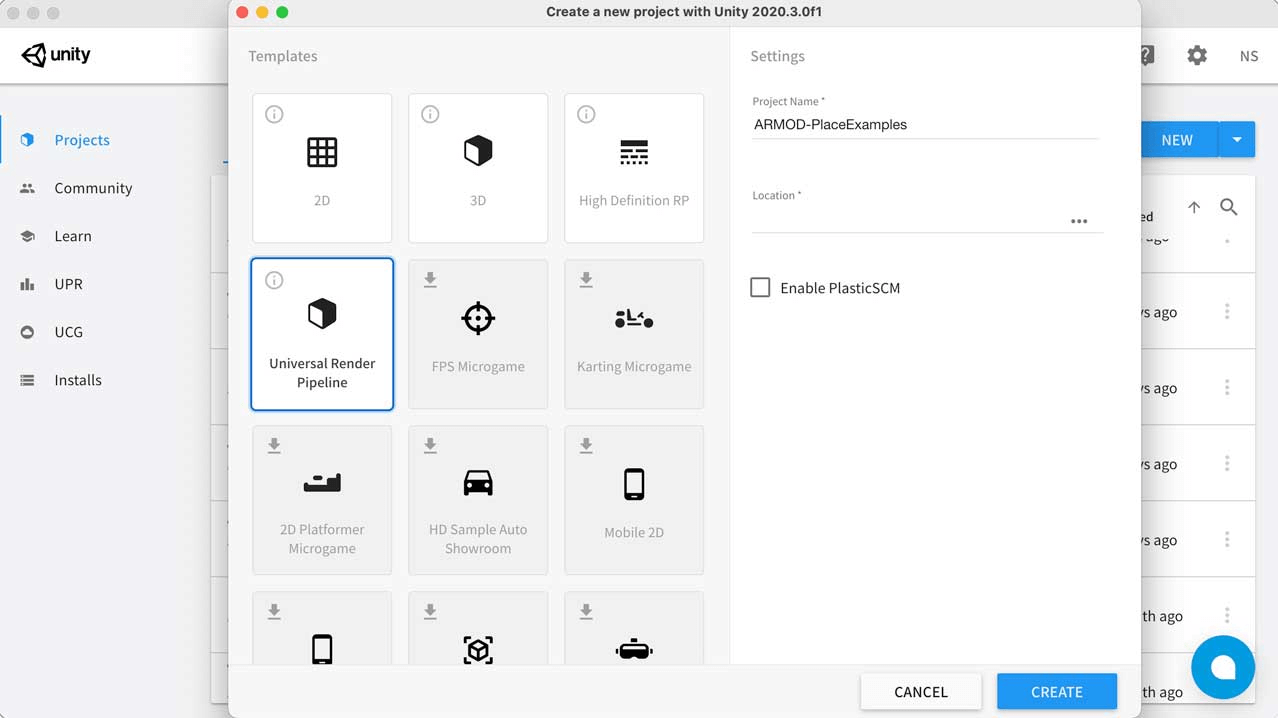Enable PlasticSCM checkbox
The height and width of the screenshot is (718, 1278).
pyautogui.click(x=760, y=288)
